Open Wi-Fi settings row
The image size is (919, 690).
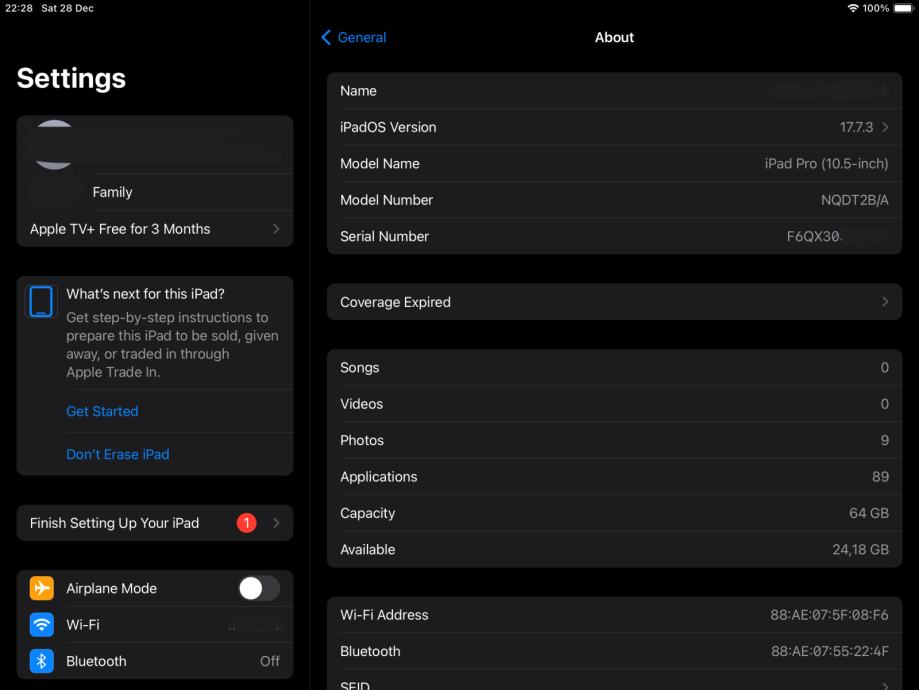tap(155, 624)
